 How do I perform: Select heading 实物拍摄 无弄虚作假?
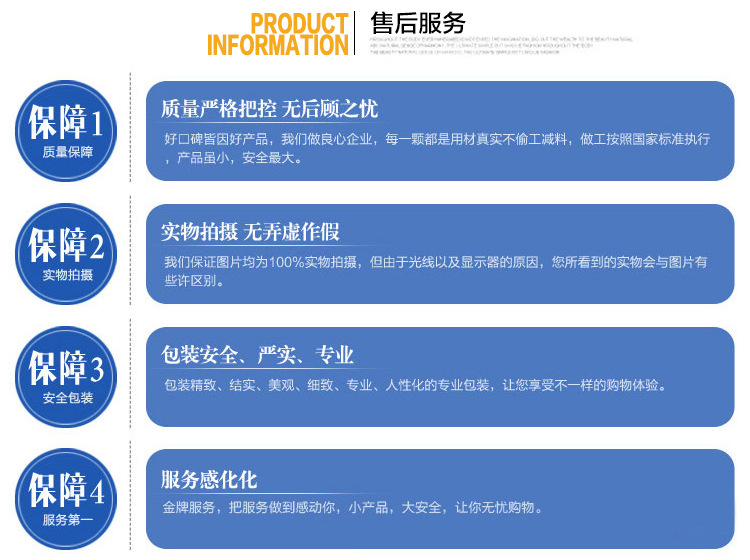coord(250,232)
